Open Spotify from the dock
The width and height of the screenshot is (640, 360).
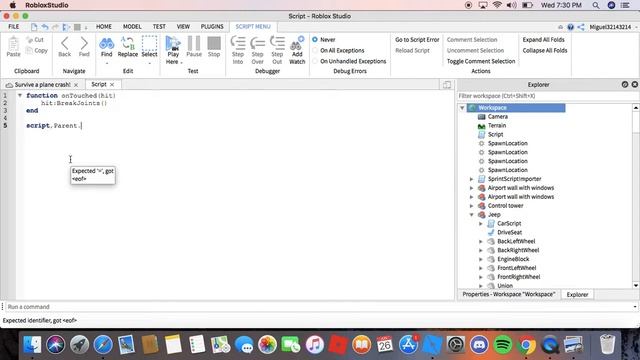(x=503, y=345)
